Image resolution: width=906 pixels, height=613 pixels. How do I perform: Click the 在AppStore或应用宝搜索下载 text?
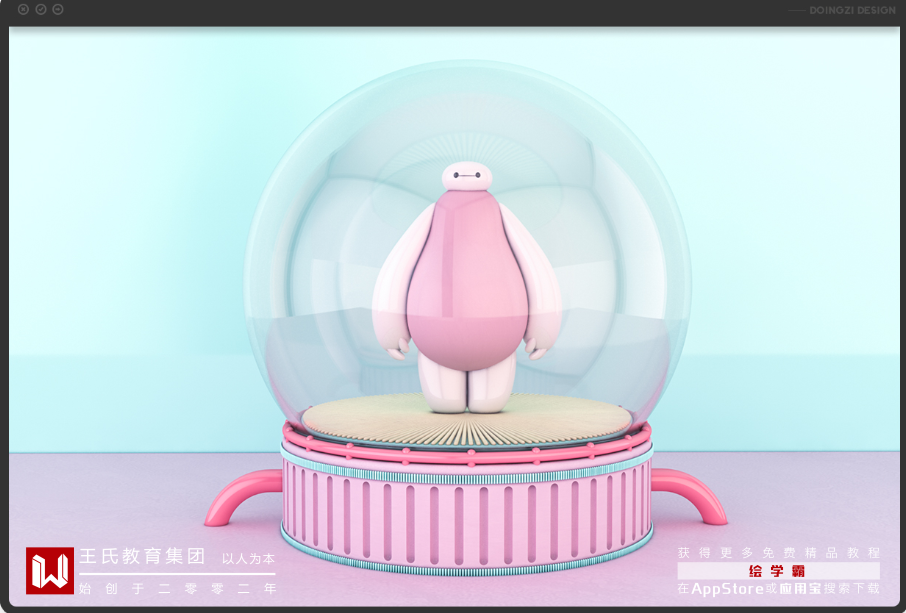tap(778, 589)
